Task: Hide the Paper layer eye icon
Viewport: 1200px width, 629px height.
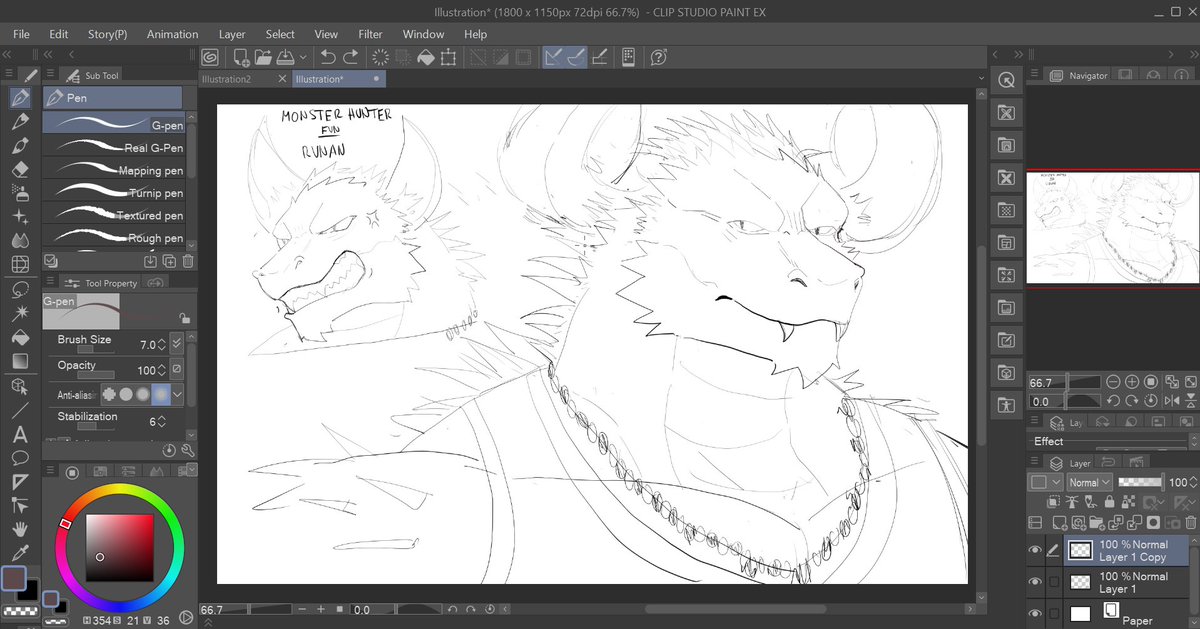Action: pyautogui.click(x=1035, y=613)
